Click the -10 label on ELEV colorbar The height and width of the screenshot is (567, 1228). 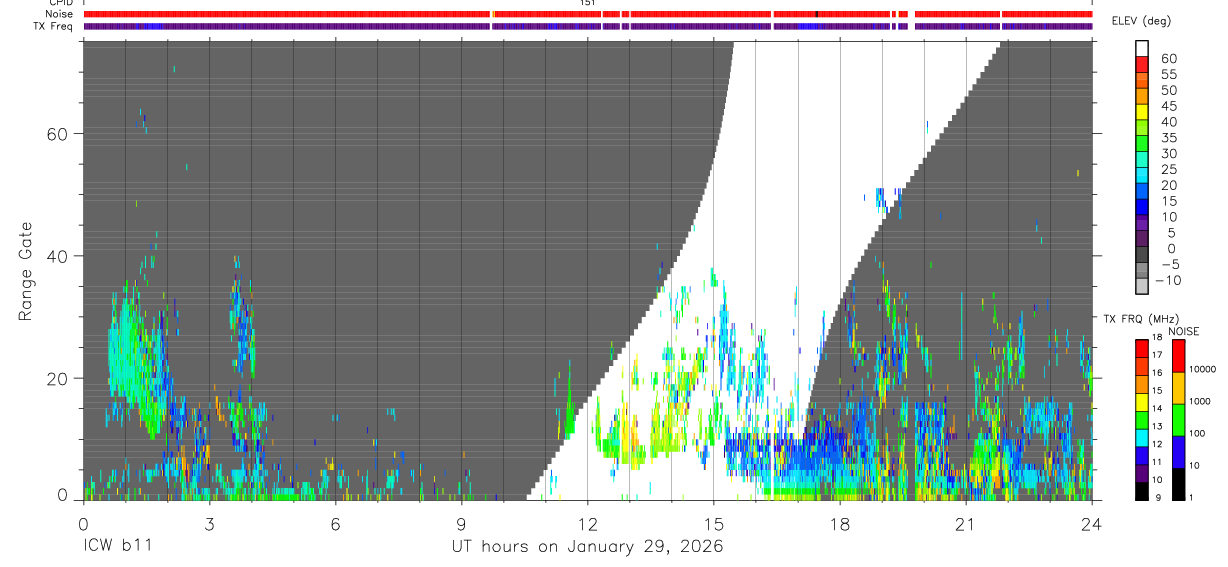pos(1166,280)
